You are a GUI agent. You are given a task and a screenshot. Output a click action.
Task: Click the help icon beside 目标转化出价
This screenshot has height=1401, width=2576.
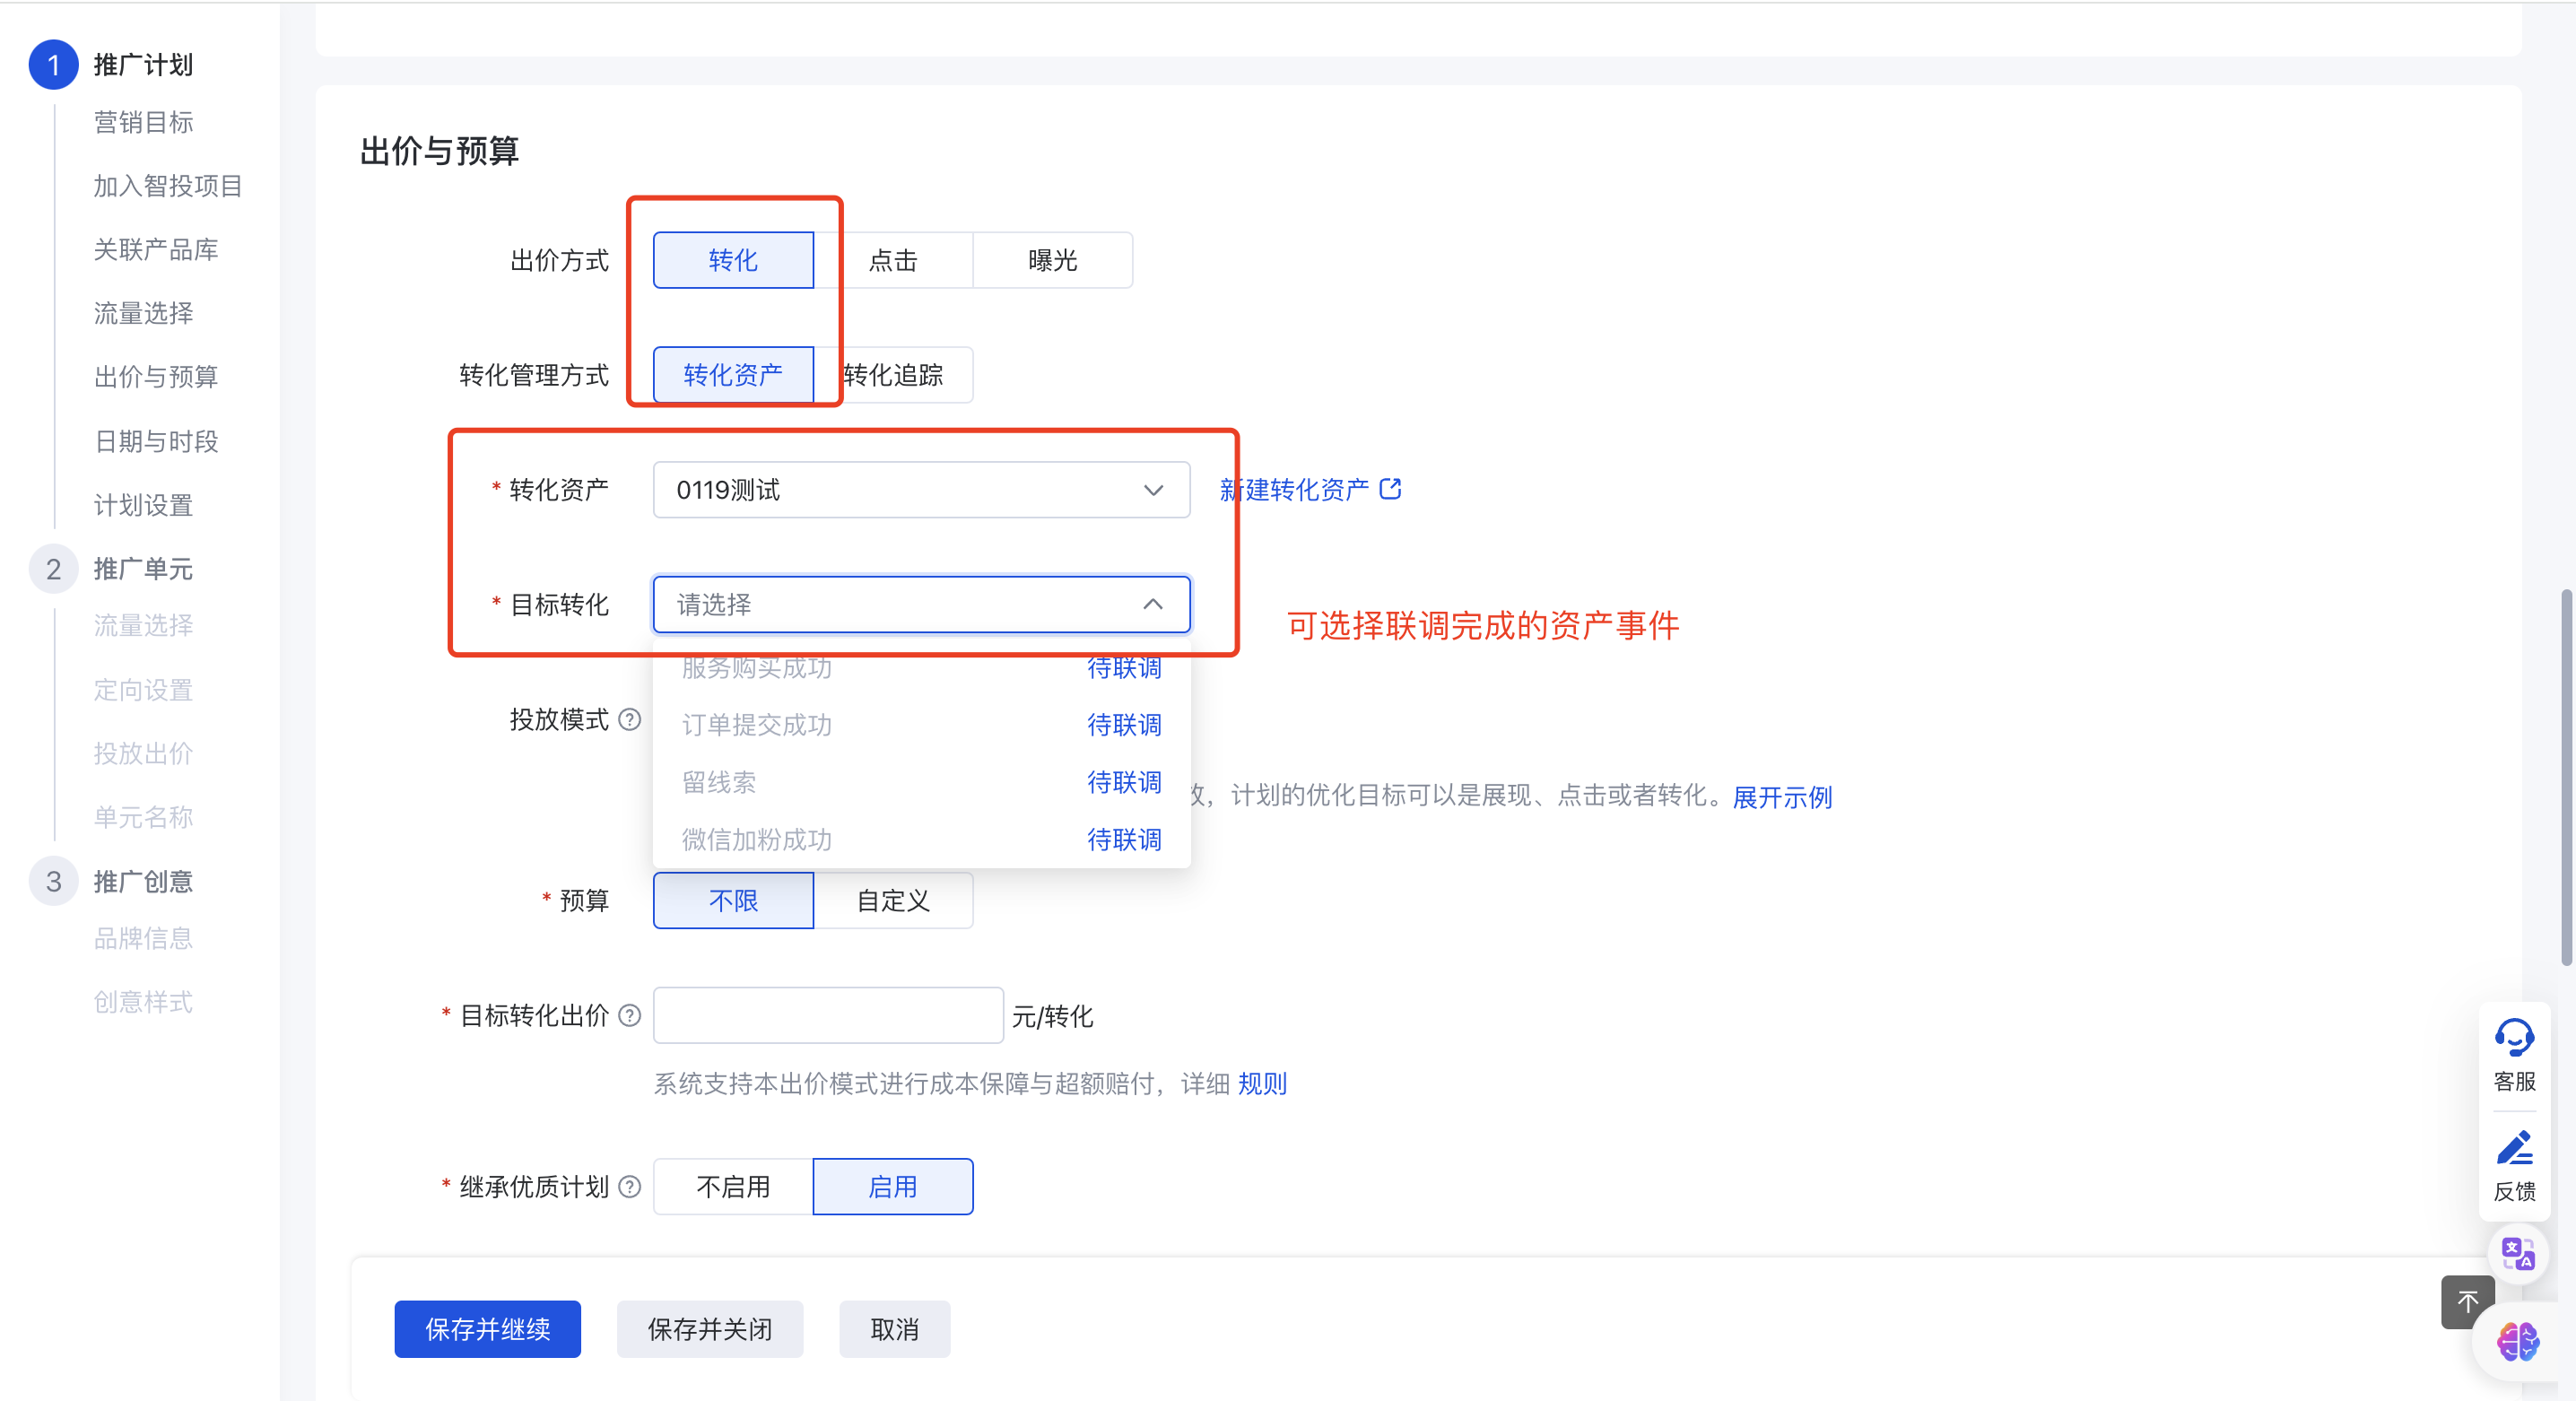pos(629,1015)
